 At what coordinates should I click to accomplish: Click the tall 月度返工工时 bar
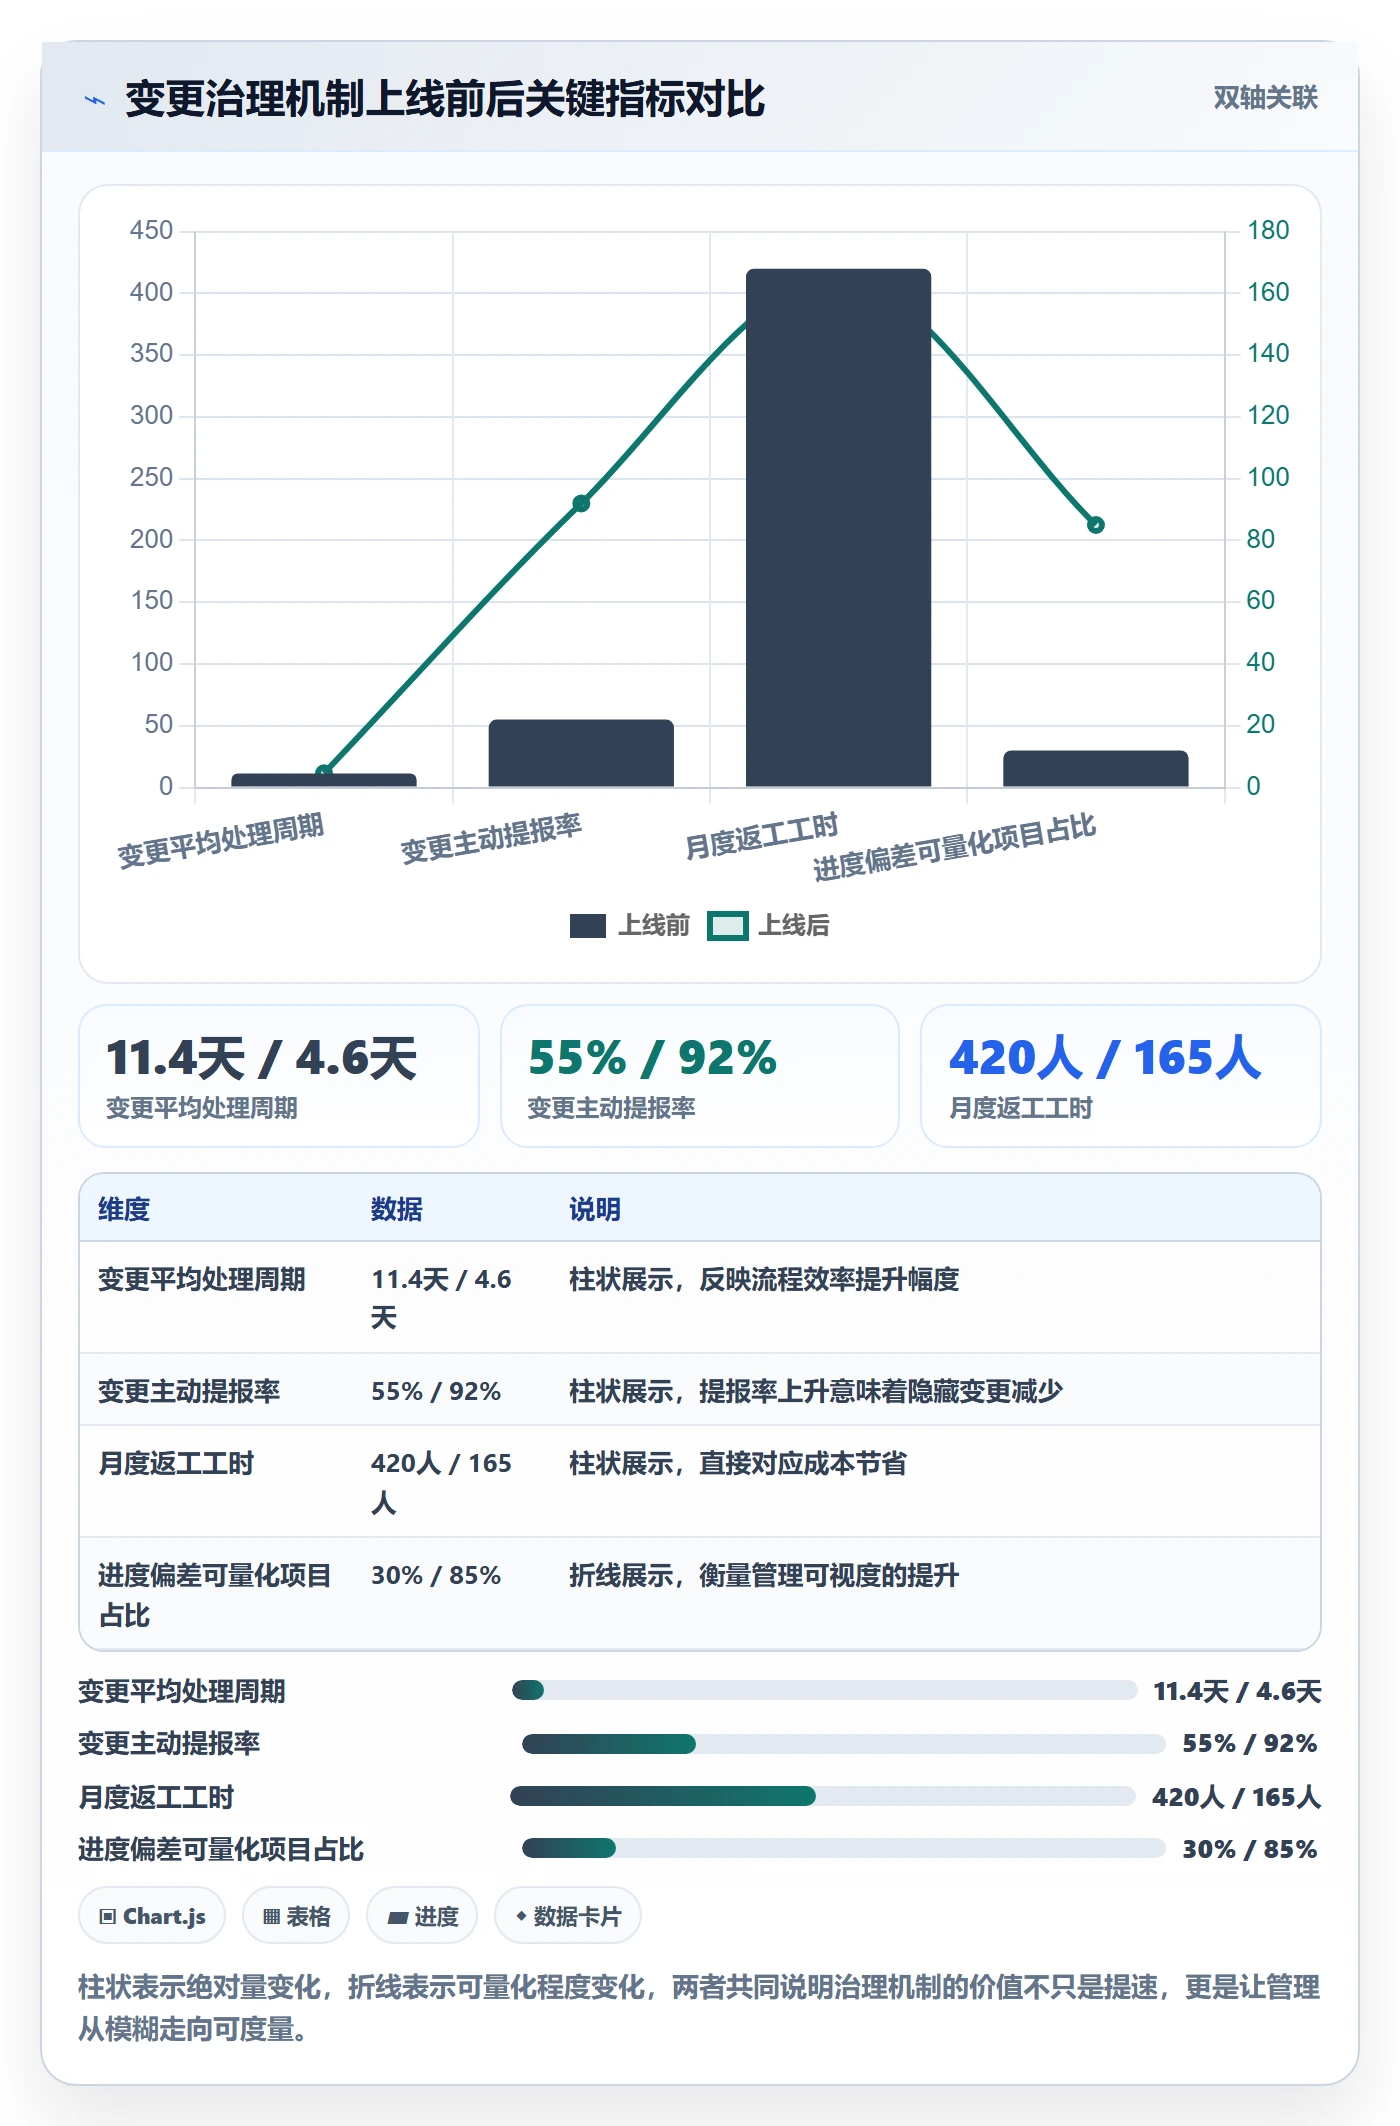pos(838,527)
